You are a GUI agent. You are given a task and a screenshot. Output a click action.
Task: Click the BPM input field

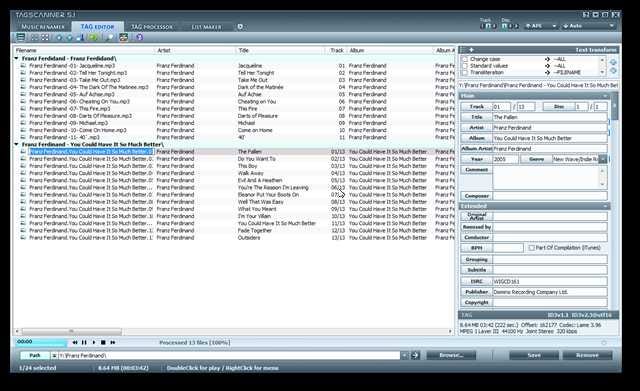click(508, 248)
